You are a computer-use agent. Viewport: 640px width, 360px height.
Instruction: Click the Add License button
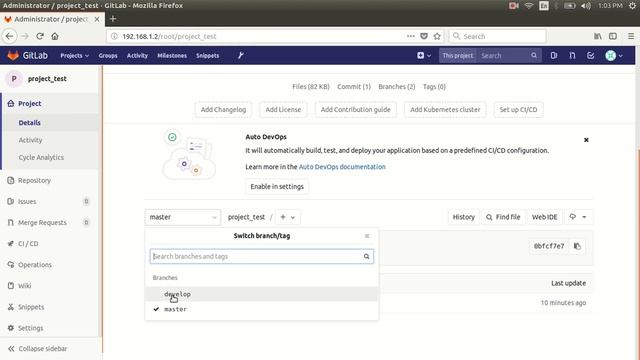coord(283,109)
